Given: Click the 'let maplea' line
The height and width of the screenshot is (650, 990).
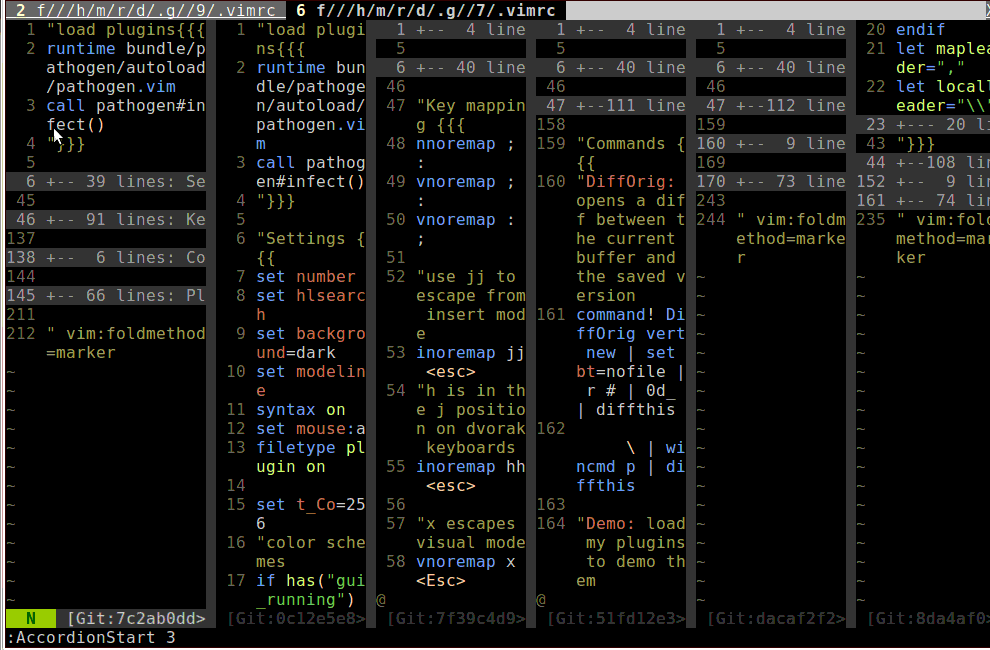Looking at the screenshot, I should [x=943, y=49].
